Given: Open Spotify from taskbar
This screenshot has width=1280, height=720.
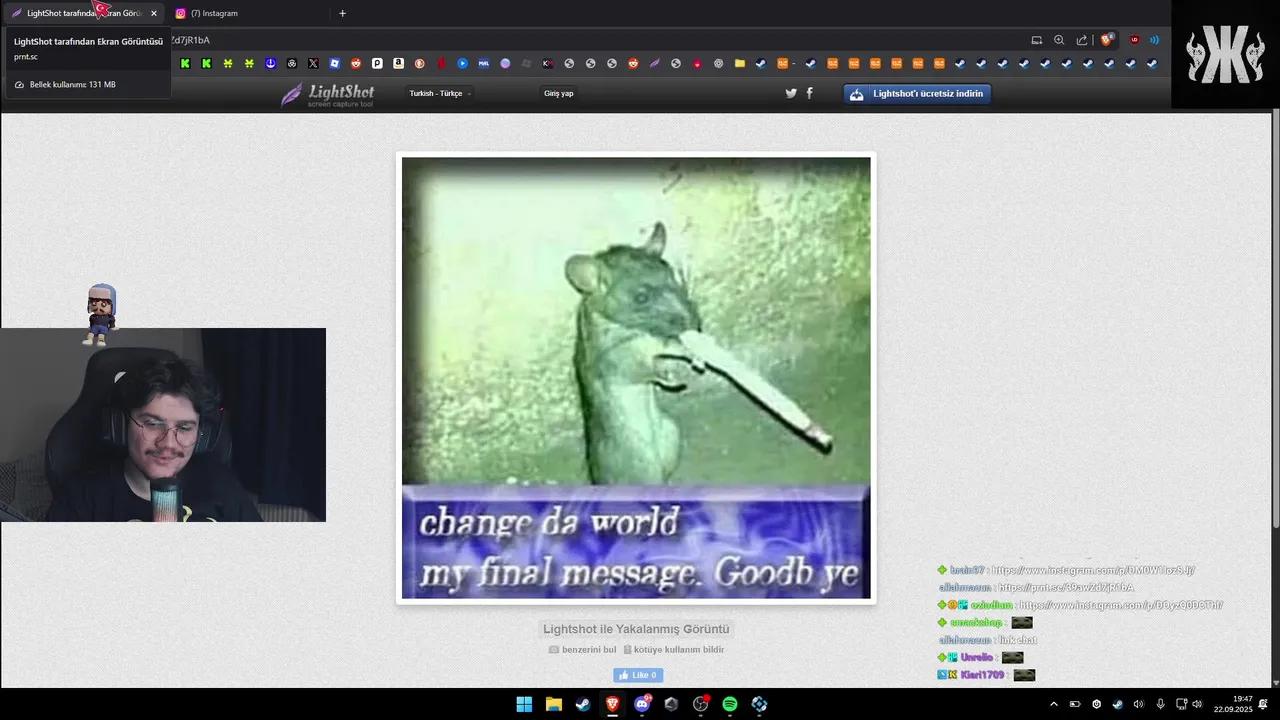Looking at the screenshot, I should (x=730, y=704).
